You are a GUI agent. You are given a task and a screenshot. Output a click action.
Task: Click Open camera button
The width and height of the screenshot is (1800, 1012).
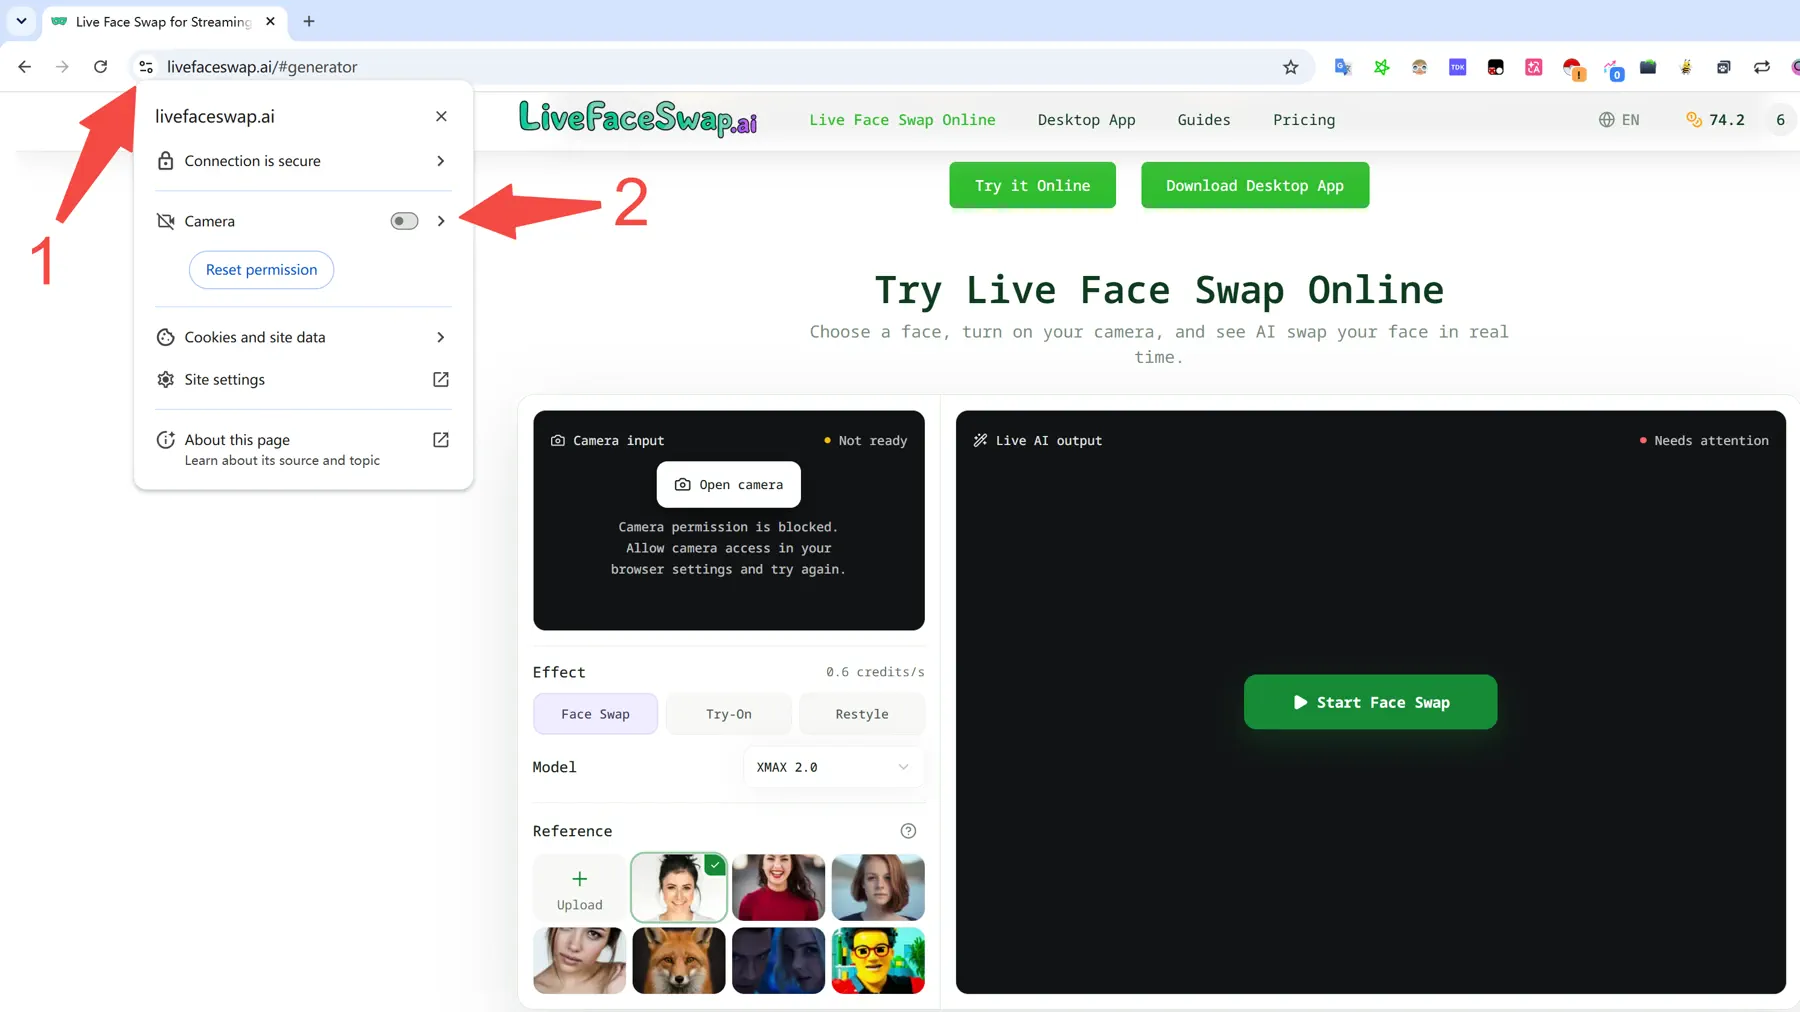pyautogui.click(x=729, y=485)
